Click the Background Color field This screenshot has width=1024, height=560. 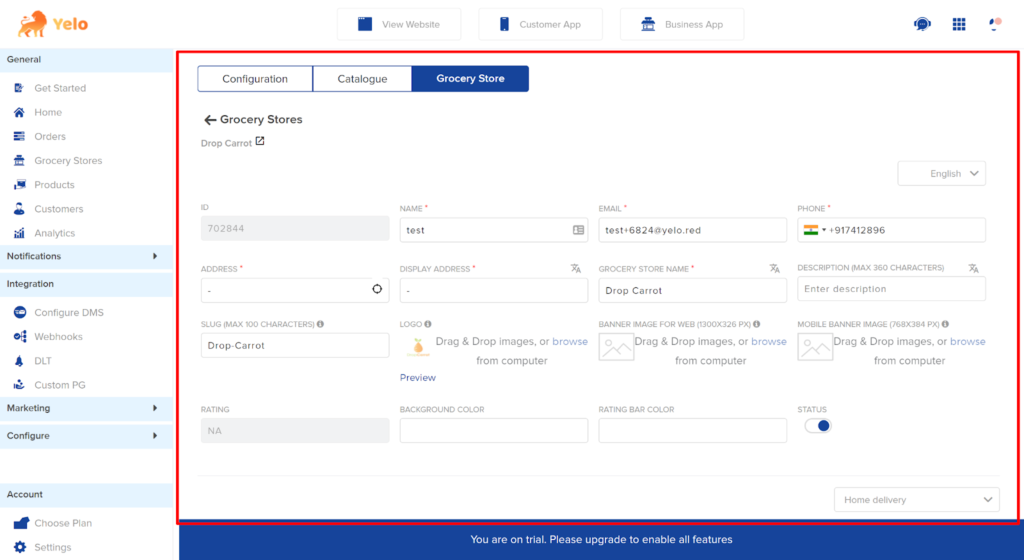tap(493, 431)
